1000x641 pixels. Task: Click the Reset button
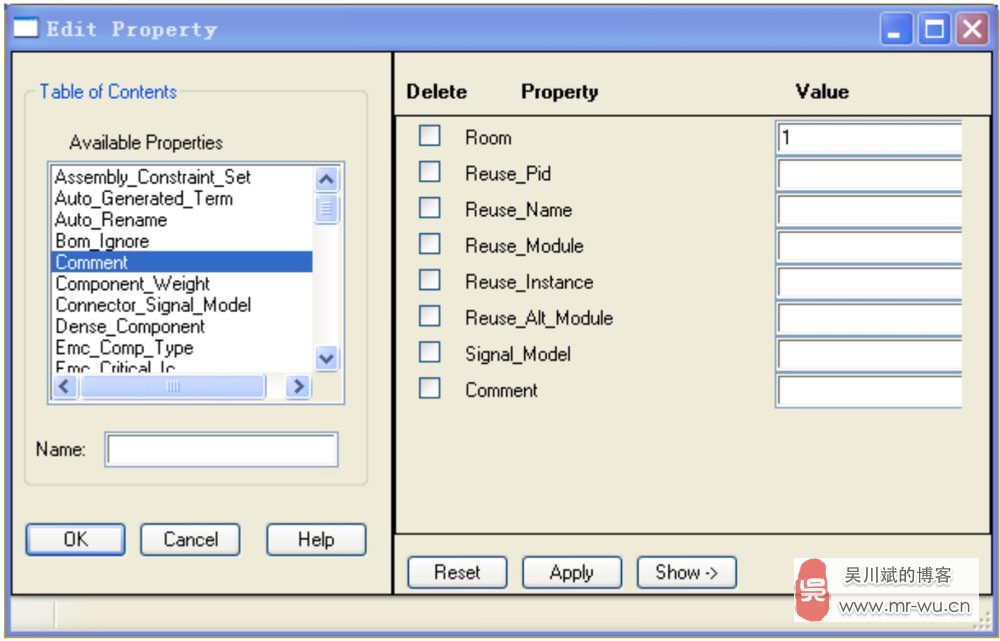pos(457,572)
